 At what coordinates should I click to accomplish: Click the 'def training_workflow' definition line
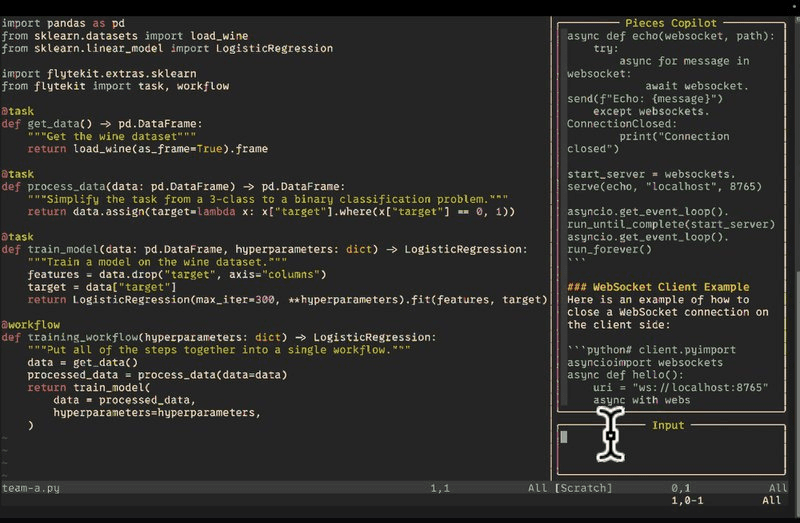point(219,337)
